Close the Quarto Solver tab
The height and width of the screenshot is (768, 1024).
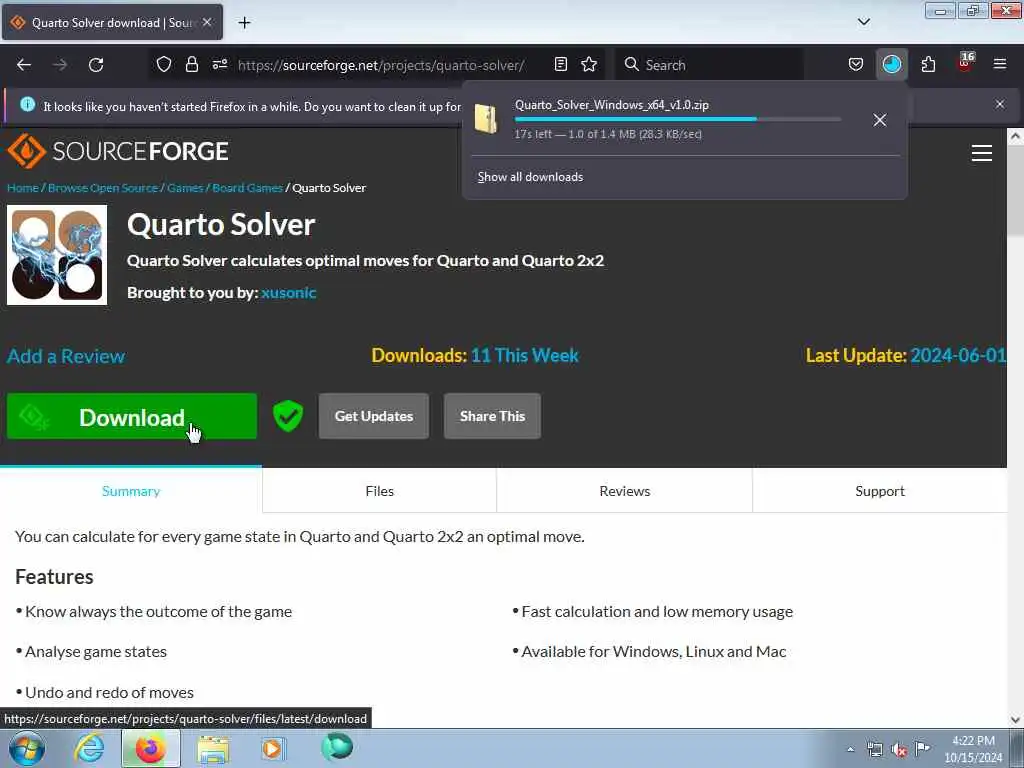pos(207,22)
